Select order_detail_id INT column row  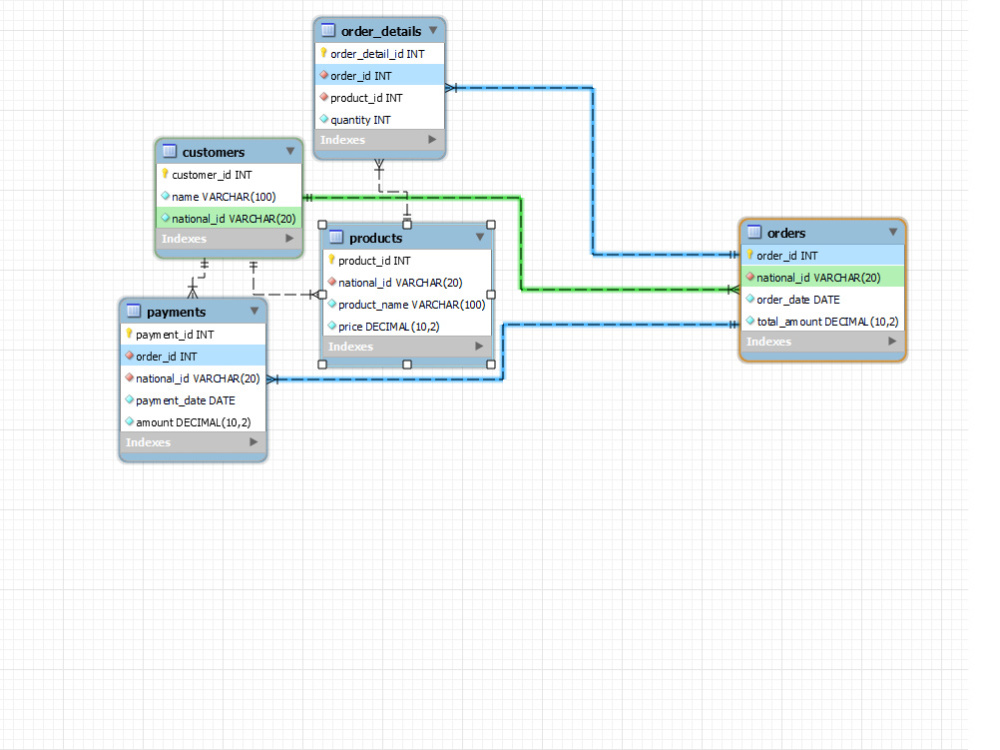coord(379,54)
